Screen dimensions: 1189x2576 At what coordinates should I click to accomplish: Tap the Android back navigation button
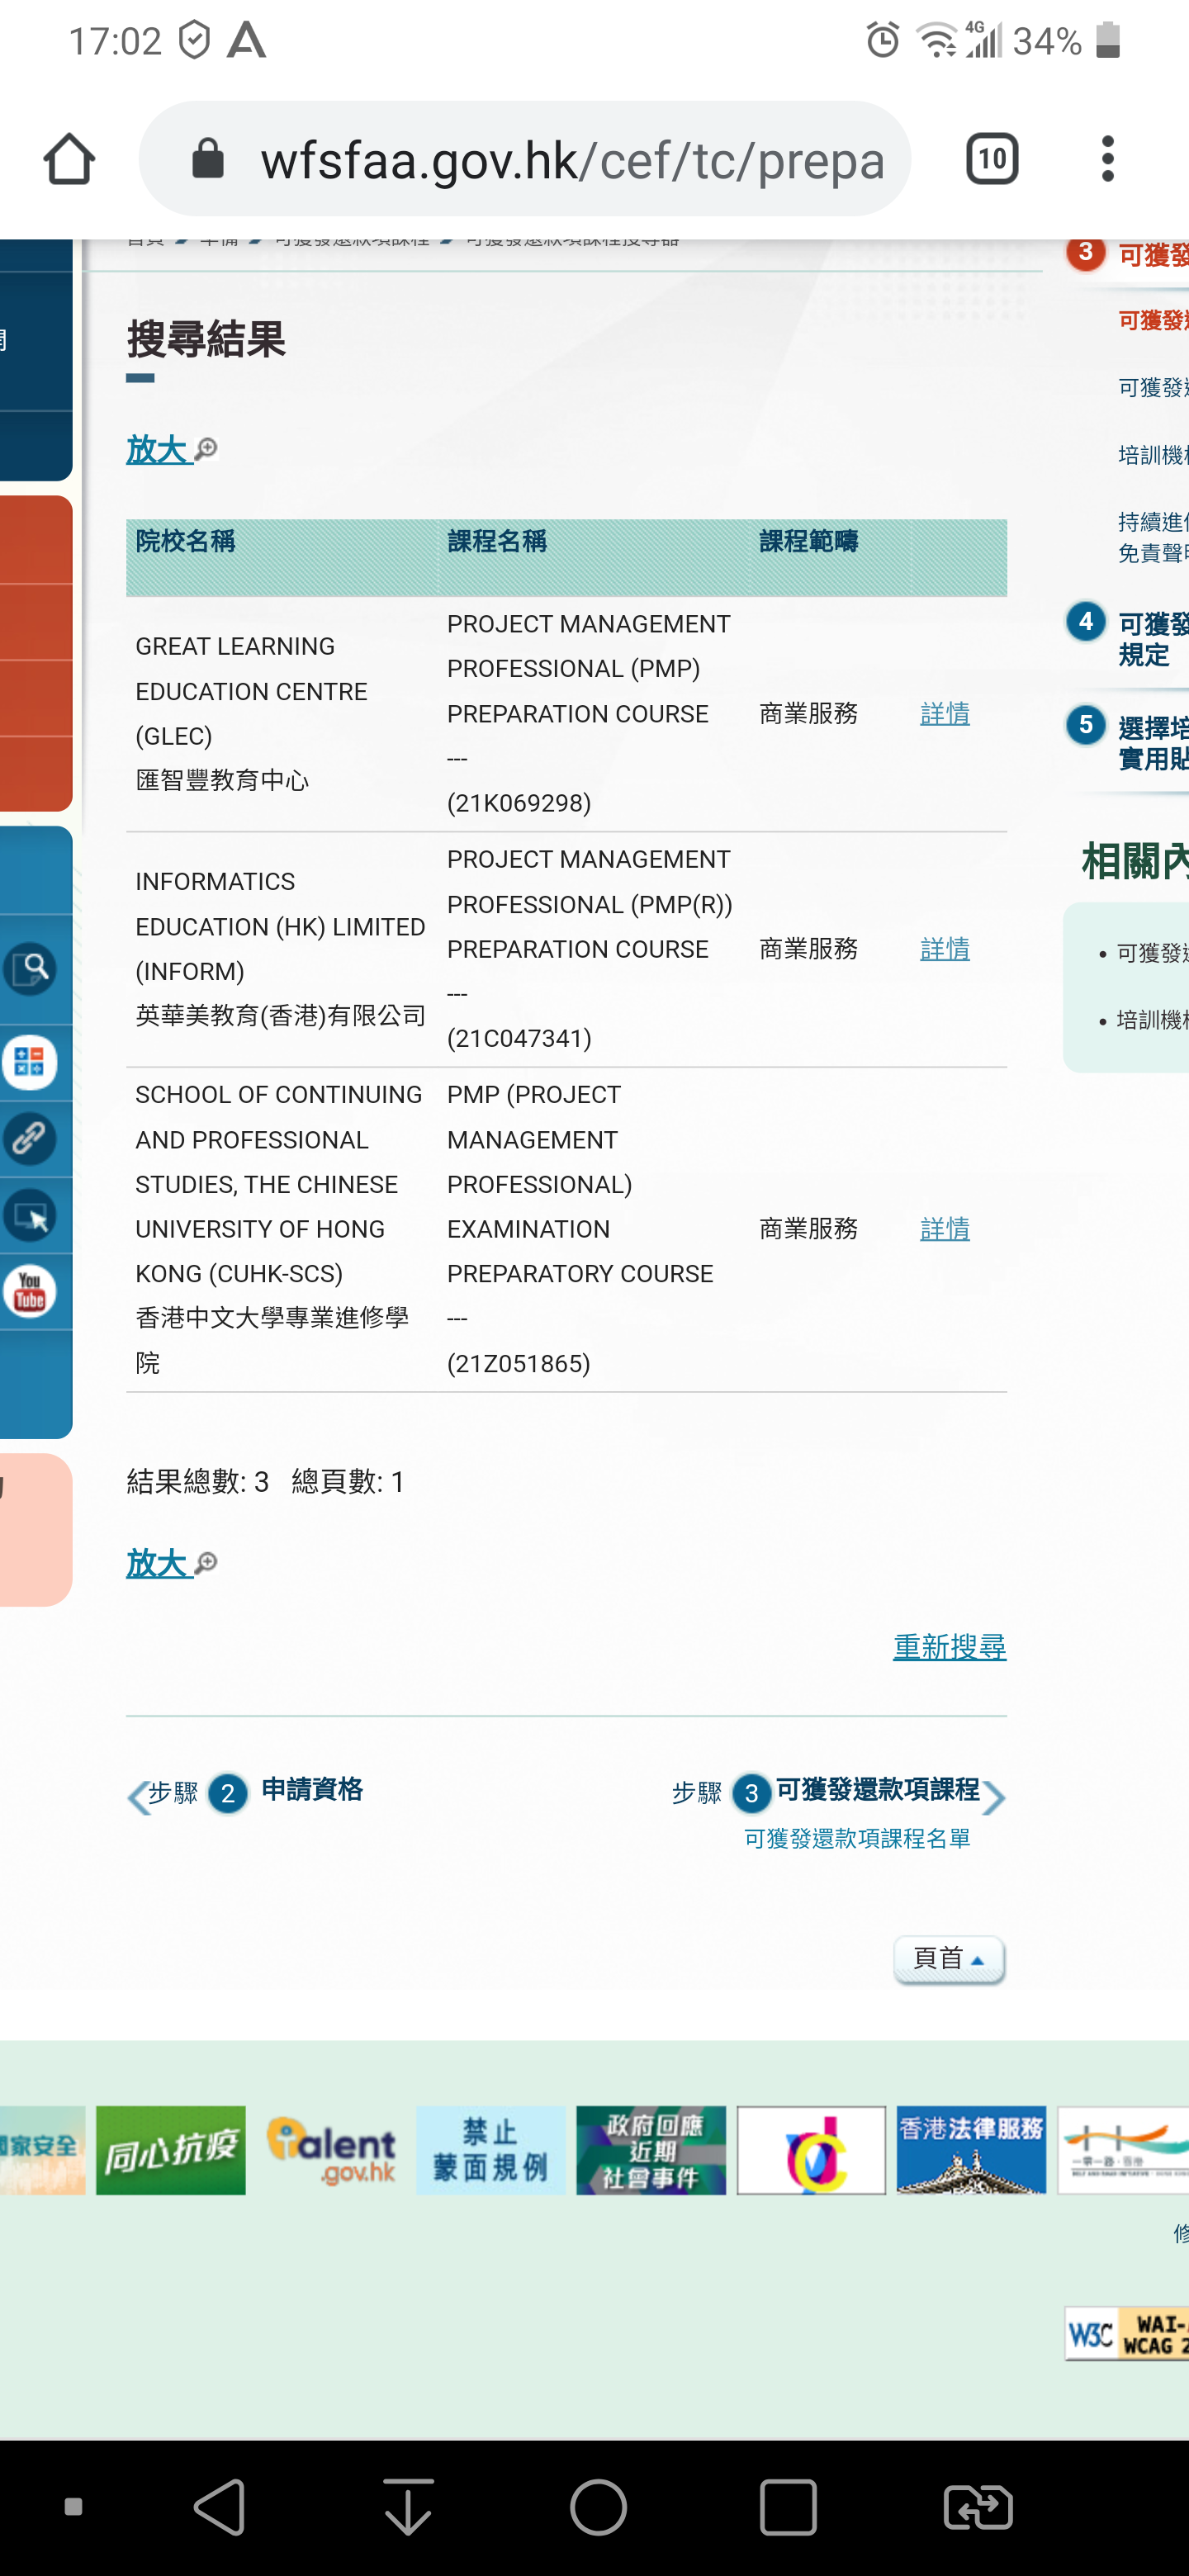pos(219,2507)
